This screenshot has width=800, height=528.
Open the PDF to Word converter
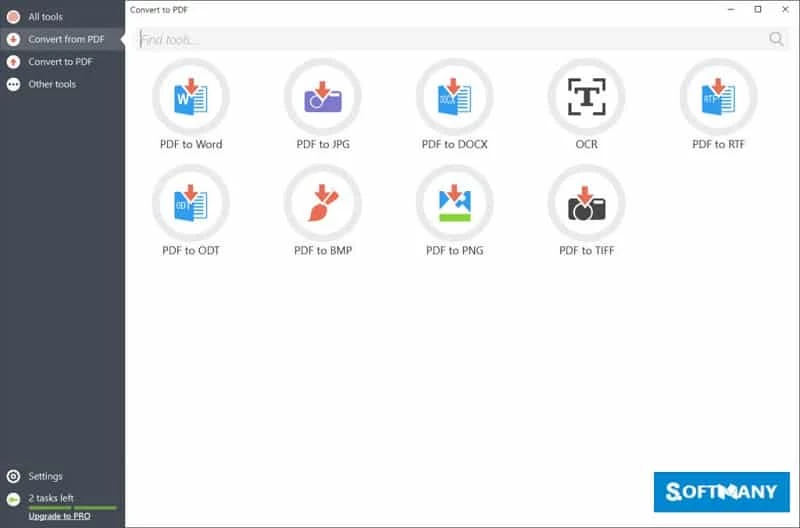pos(191,97)
